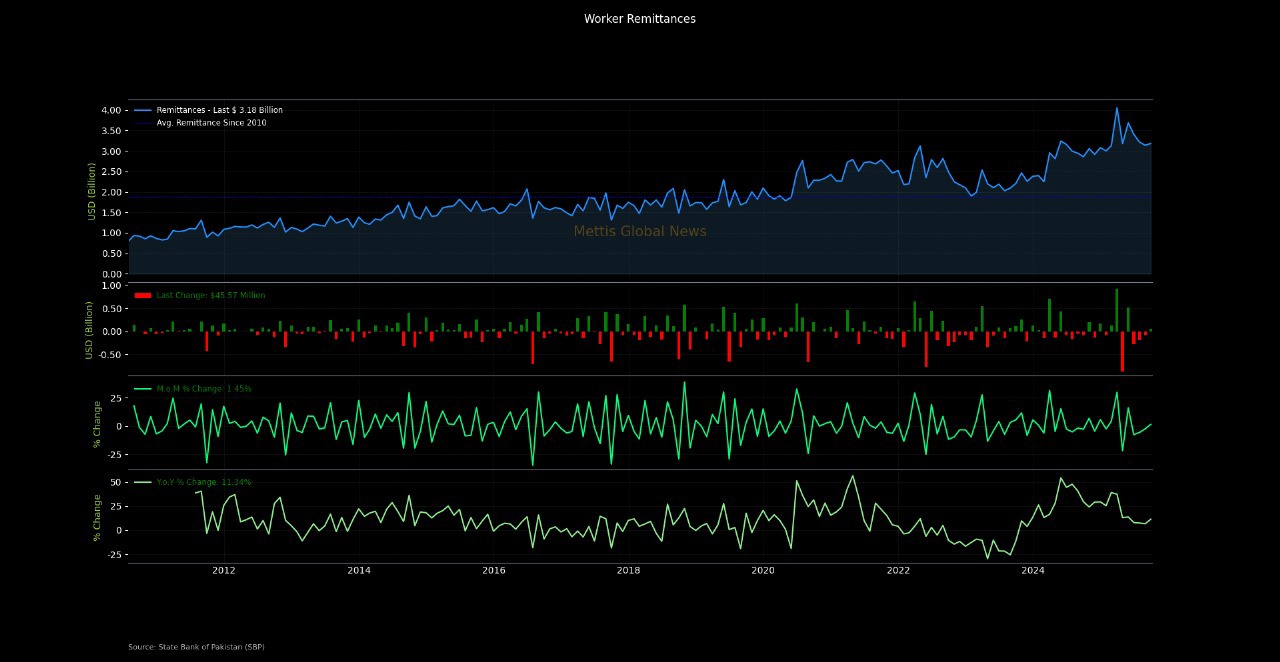Select the 2018 tick on the x-axis
This screenshot has height=662, width=1280.
tap(628, 571)
